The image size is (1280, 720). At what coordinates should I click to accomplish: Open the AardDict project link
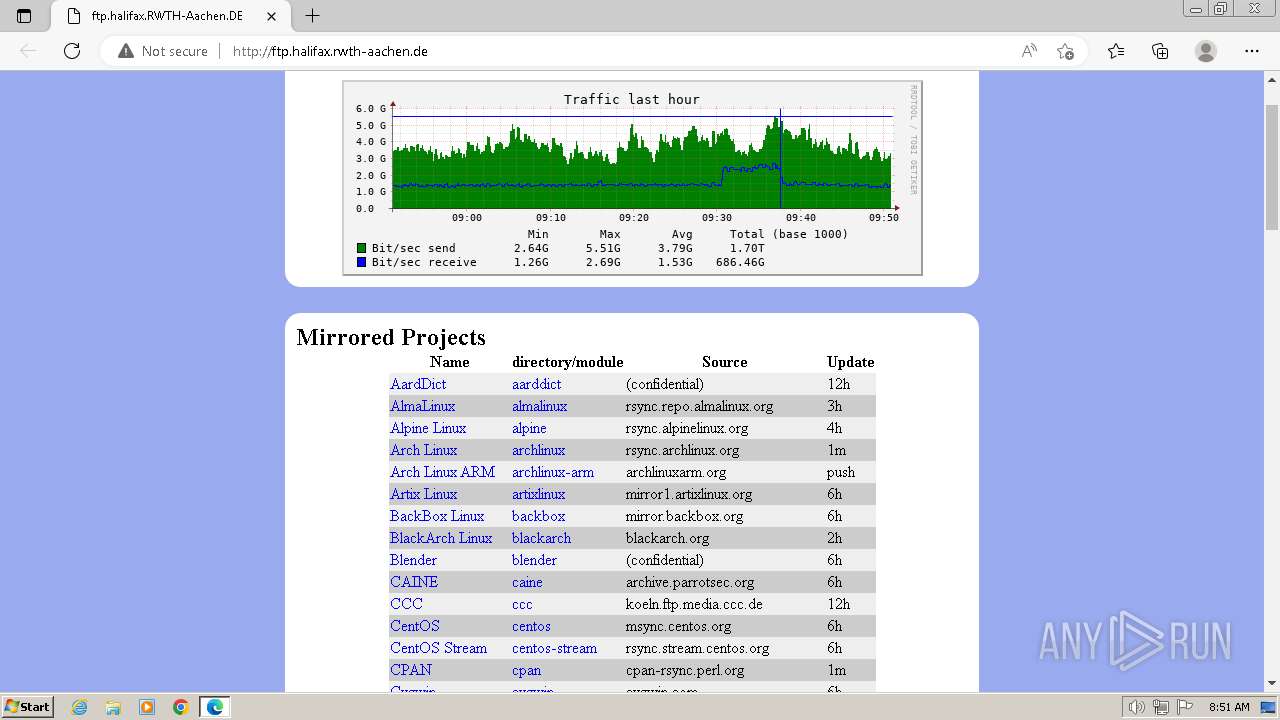point(418,384)
